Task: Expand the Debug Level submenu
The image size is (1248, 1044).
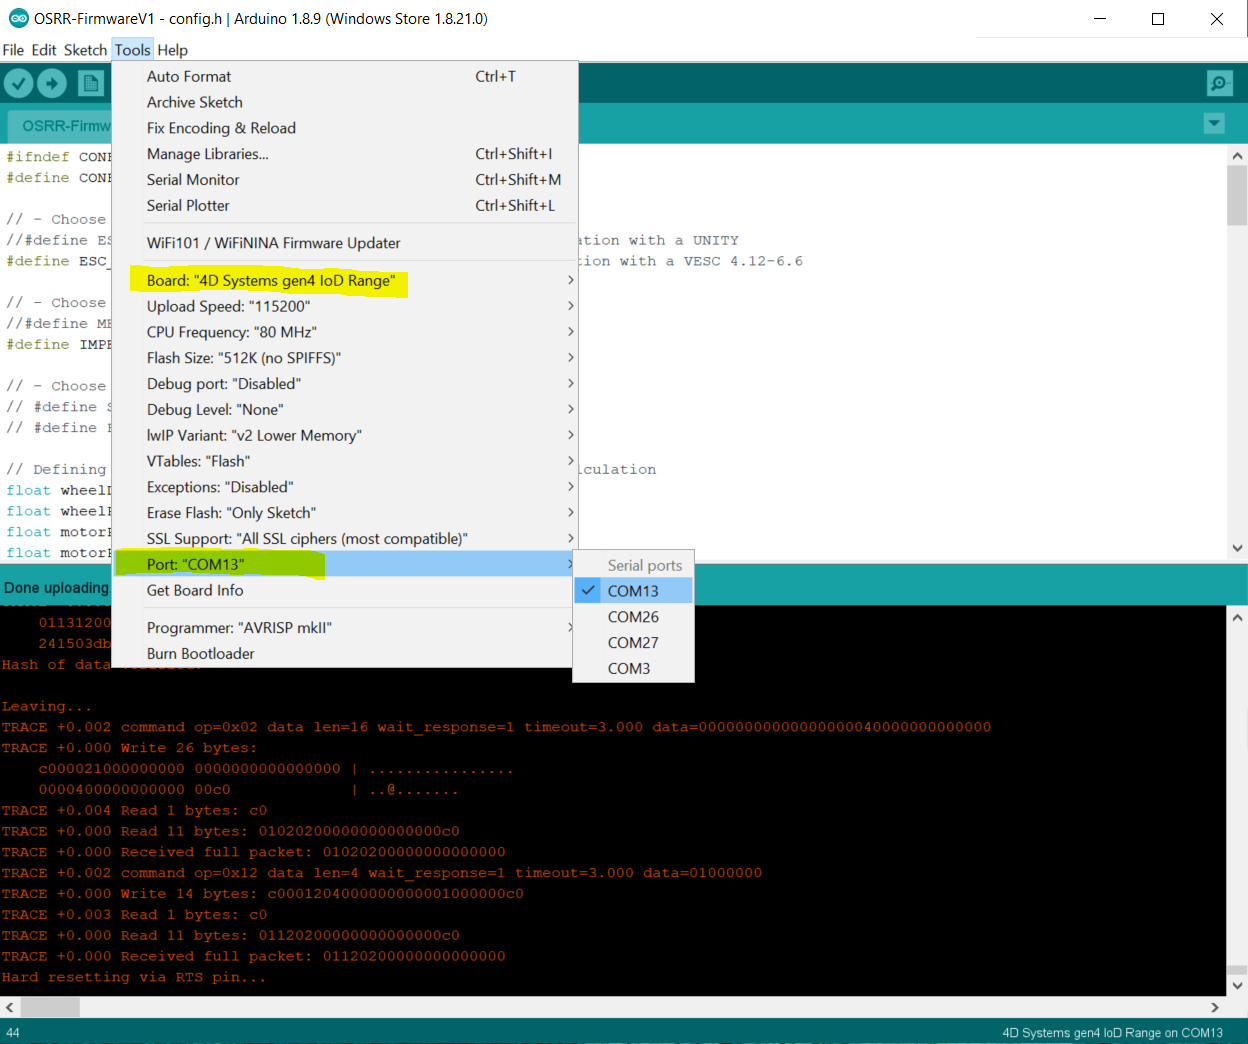Action: 345,410
